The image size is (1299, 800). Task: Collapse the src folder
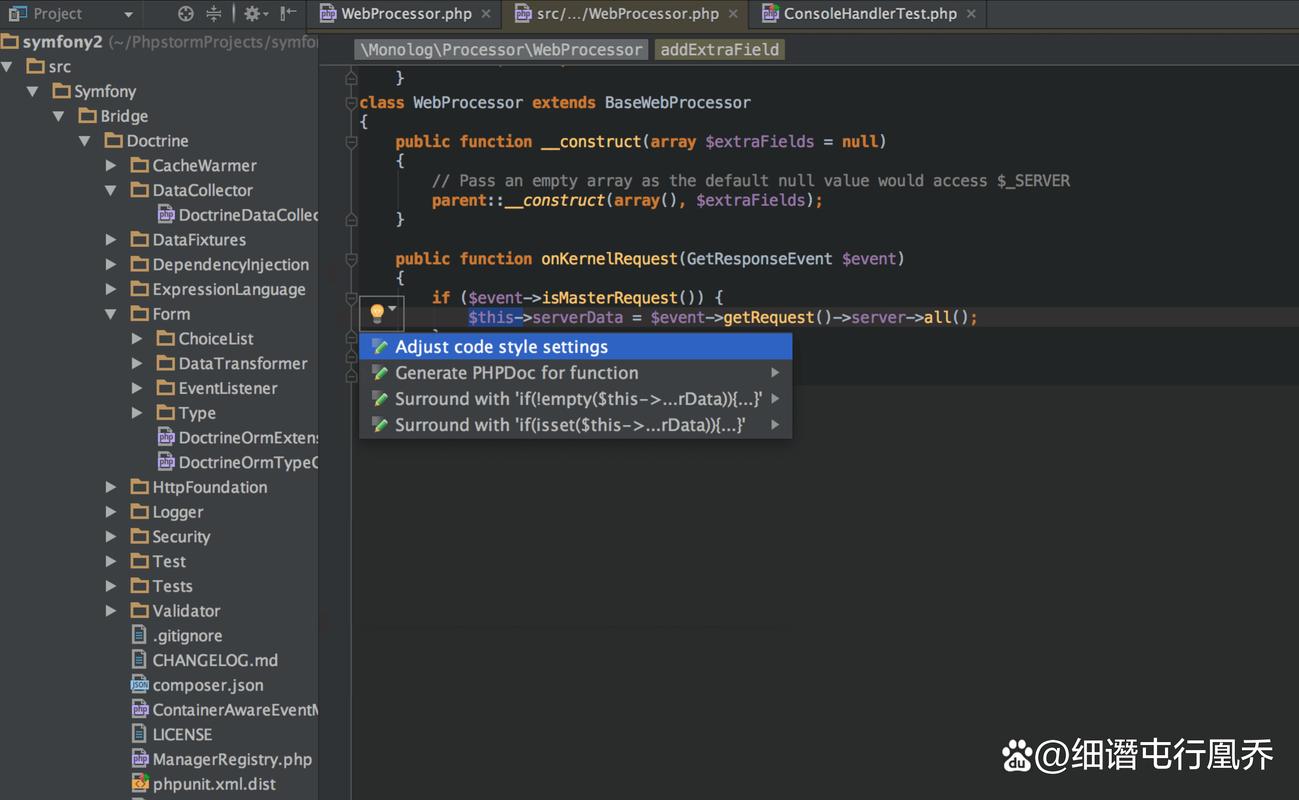click(x=8, y=66)
